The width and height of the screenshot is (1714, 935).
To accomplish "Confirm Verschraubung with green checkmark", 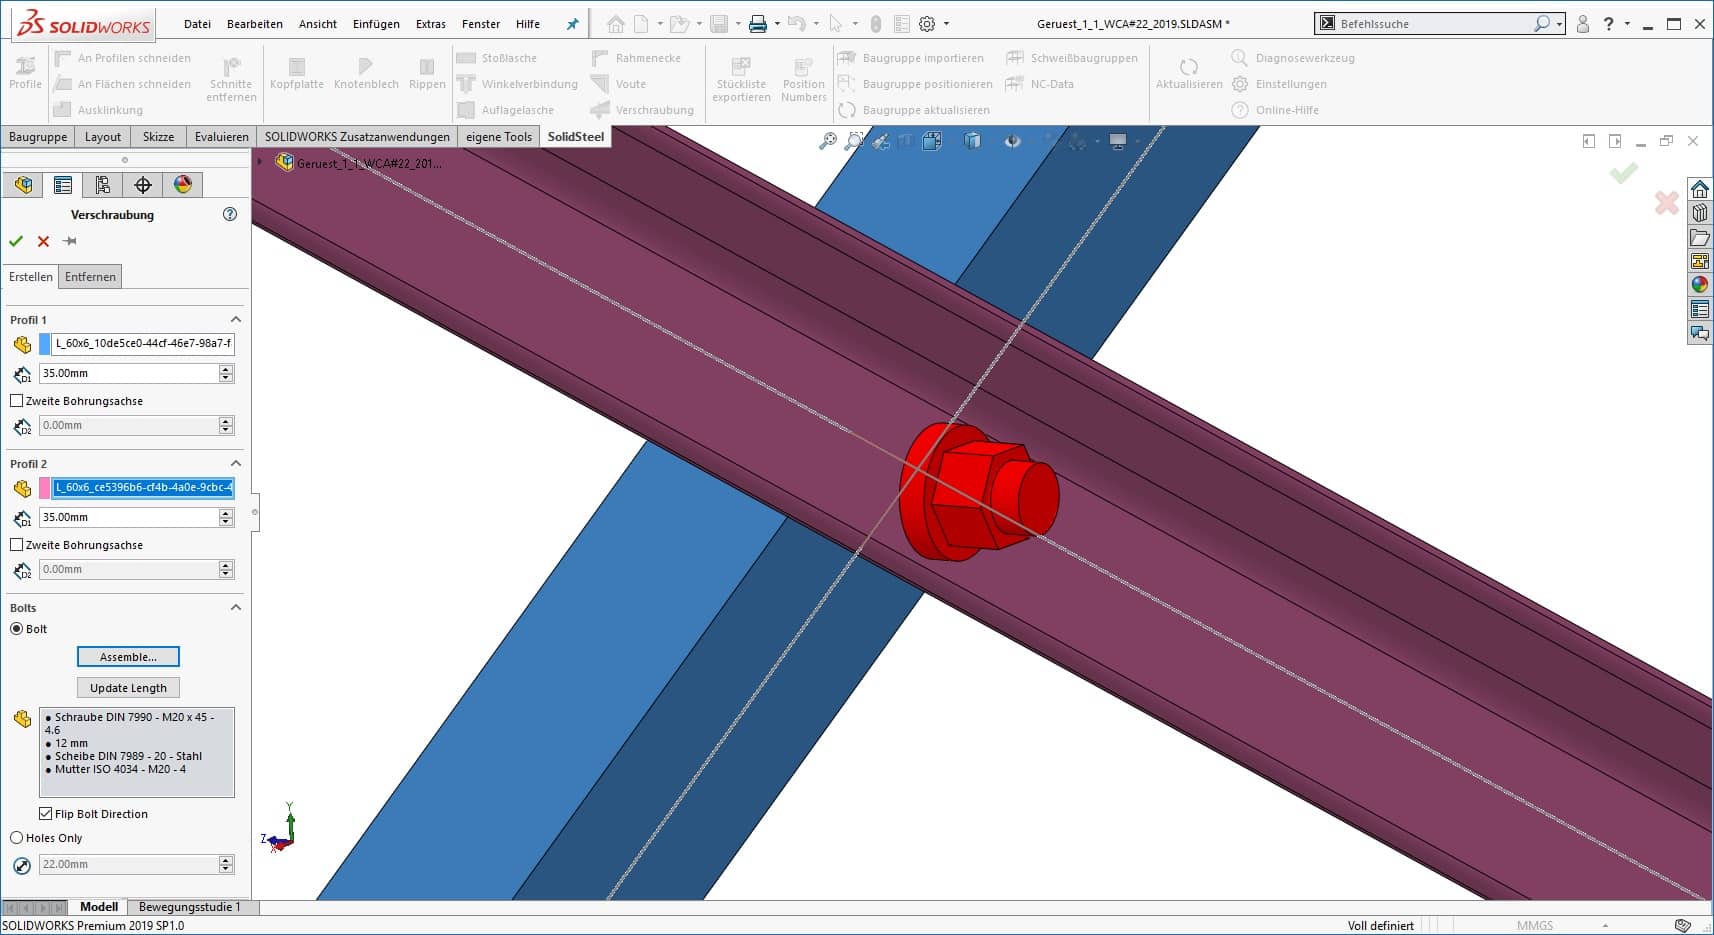I will pos(15,241).
